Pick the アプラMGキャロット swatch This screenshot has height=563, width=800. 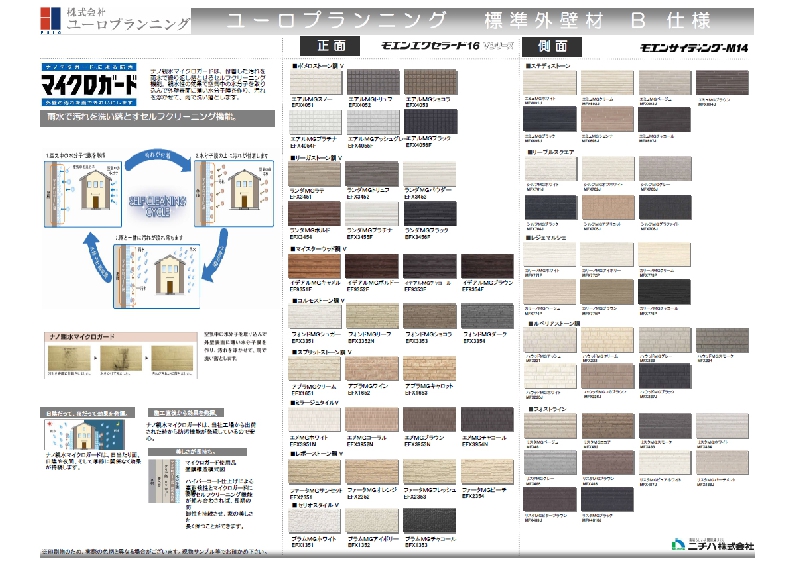coord(430,369)
